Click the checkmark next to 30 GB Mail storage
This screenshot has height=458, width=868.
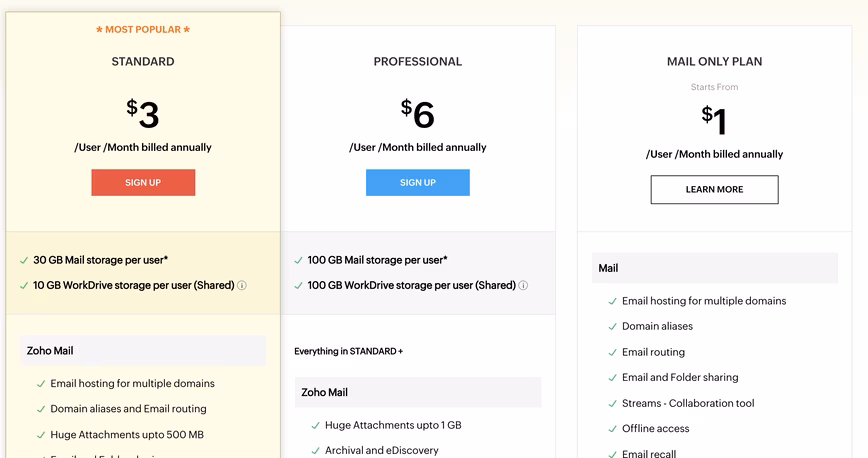[24, 260]
